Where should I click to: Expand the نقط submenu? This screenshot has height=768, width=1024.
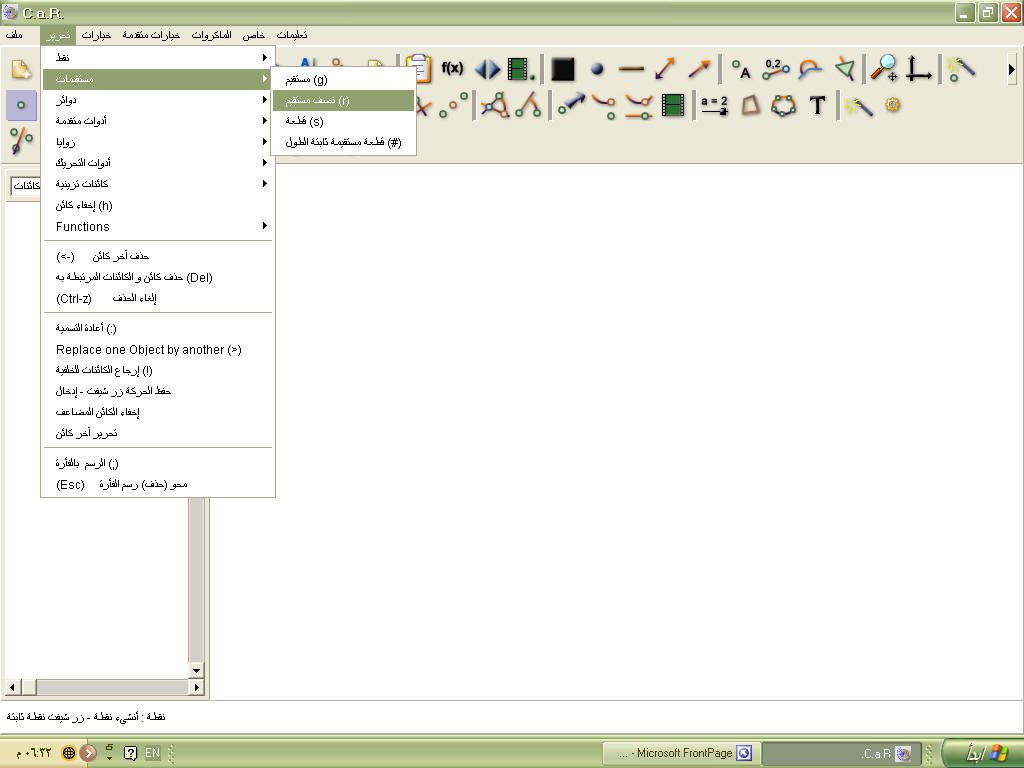point(157,57)
